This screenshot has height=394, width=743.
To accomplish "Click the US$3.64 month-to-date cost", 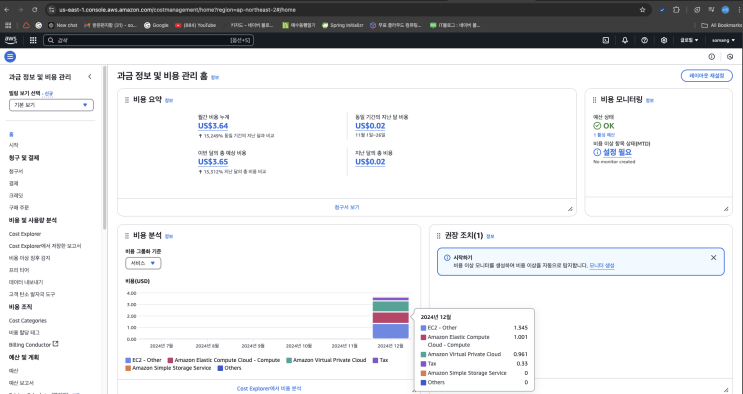I will click(213, 126).
